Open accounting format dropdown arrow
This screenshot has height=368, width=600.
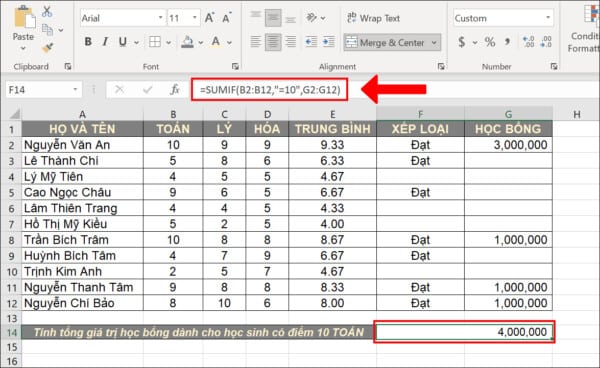pos(475,42)
